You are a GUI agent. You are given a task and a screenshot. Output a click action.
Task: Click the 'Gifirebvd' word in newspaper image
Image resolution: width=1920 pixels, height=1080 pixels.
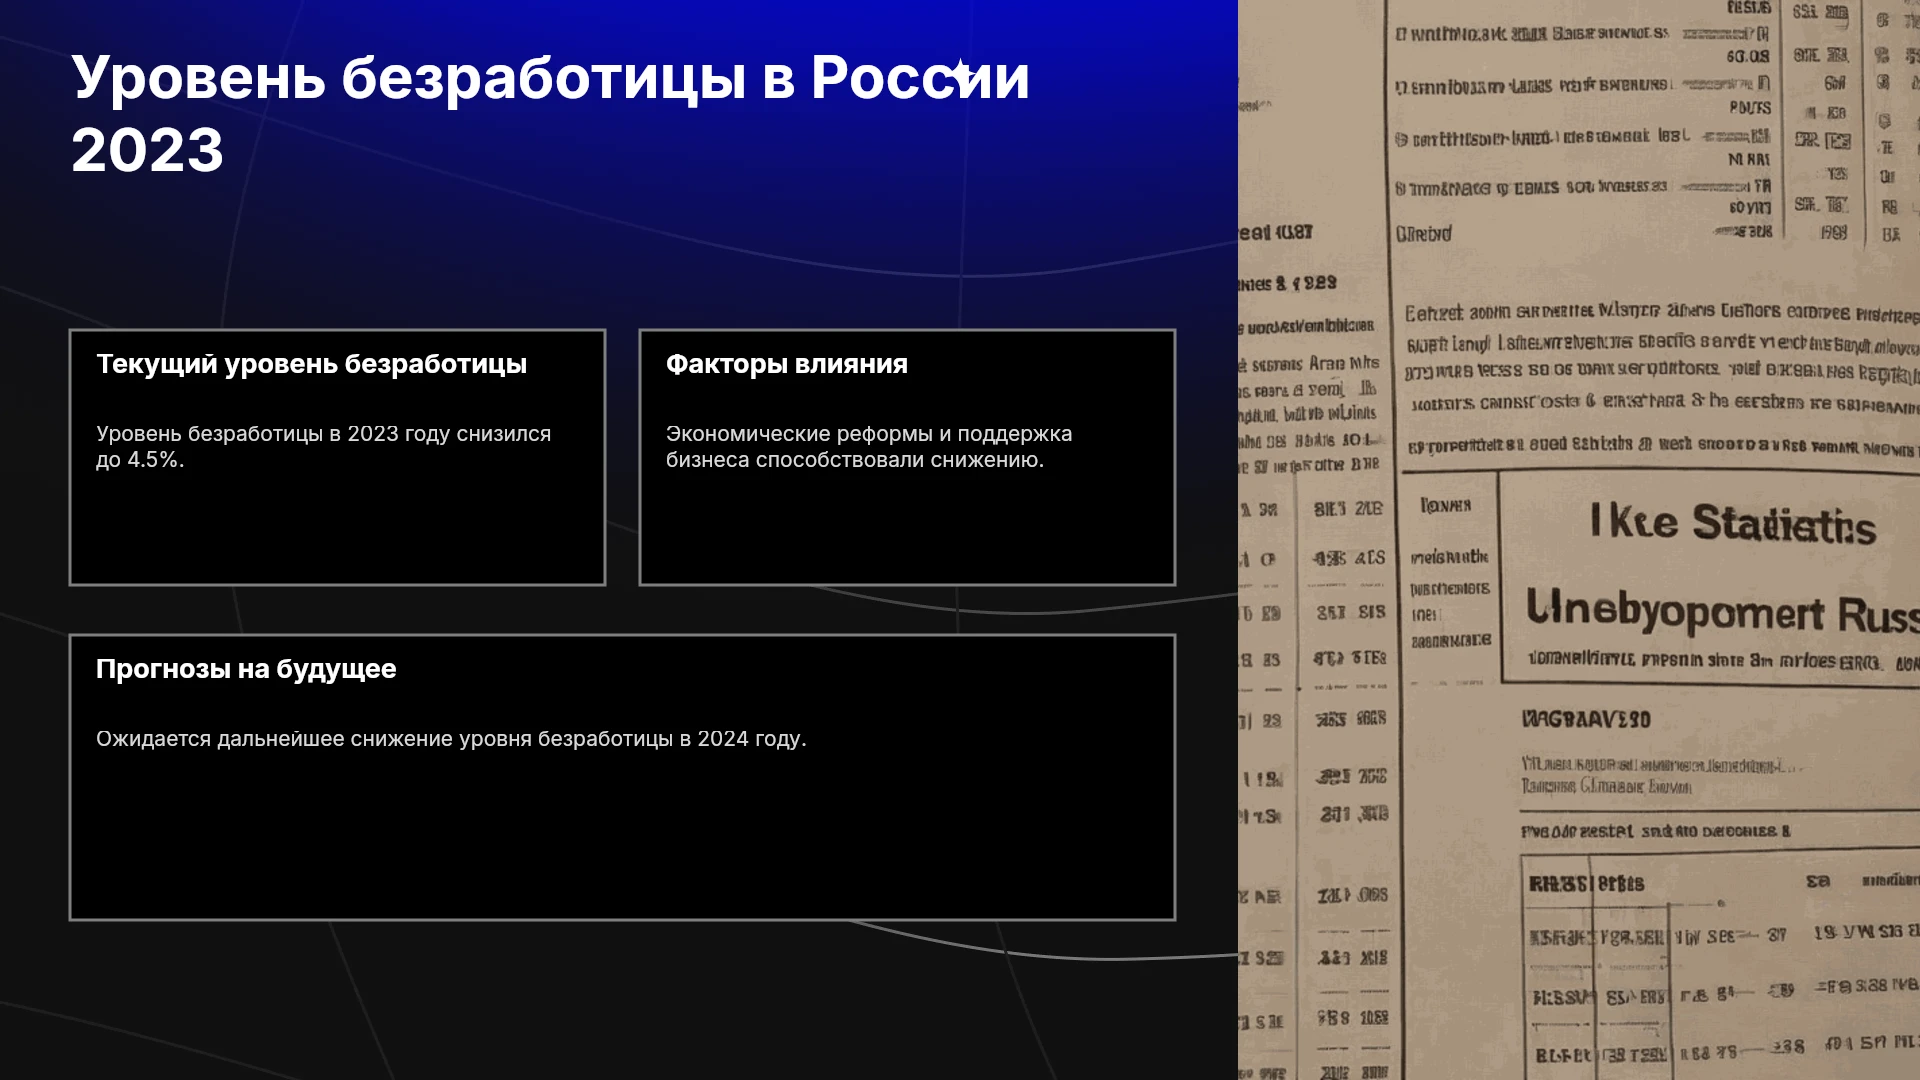(1423, 234)
